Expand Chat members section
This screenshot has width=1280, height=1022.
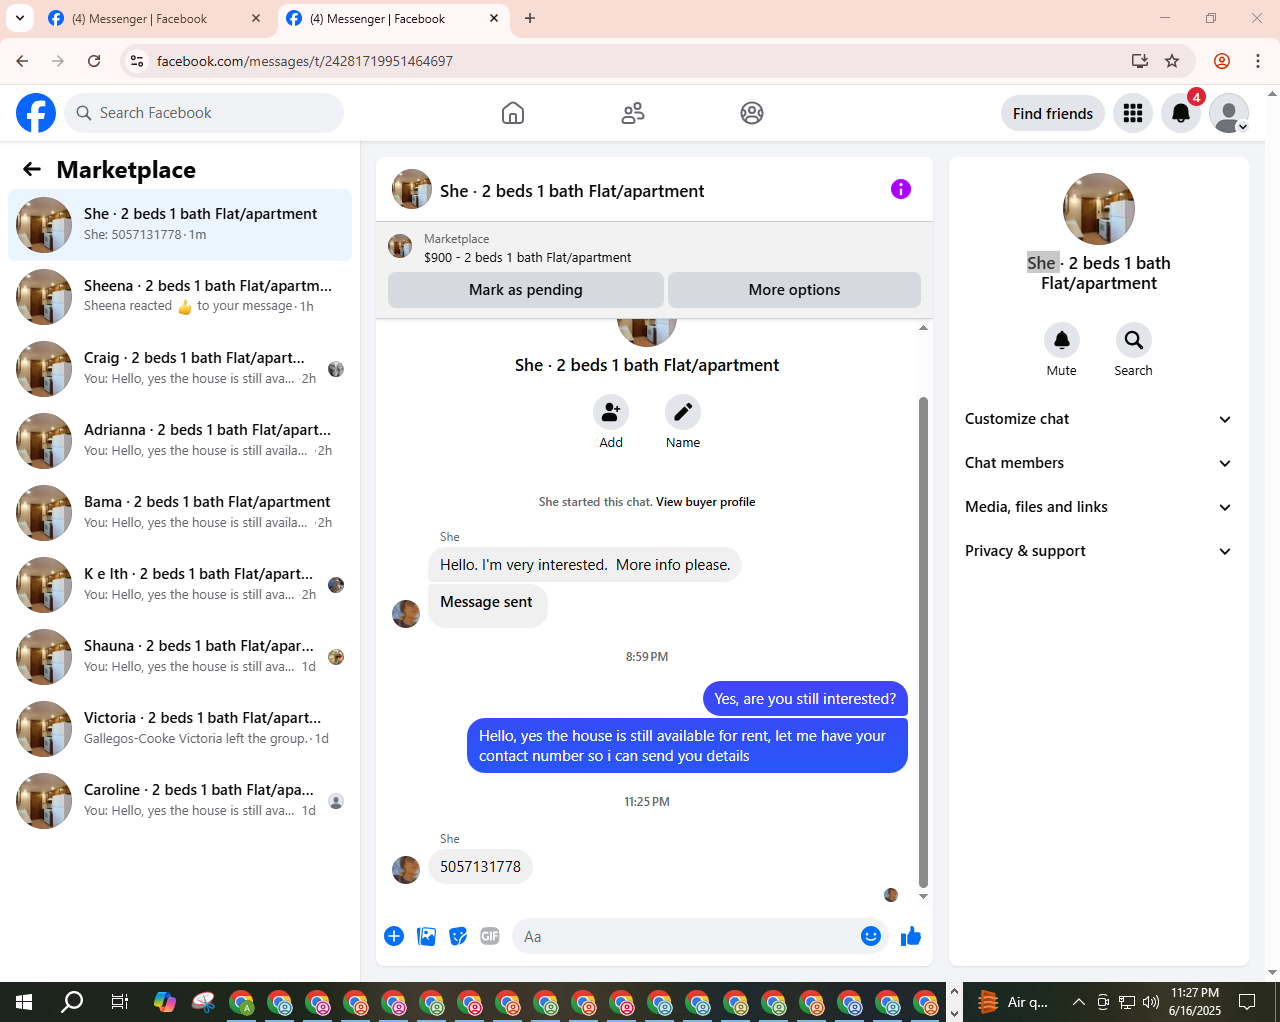click(x=1098, y=463)
